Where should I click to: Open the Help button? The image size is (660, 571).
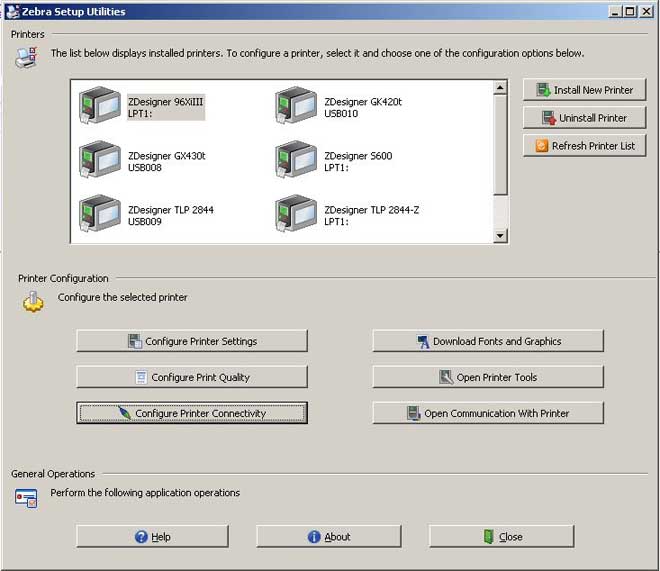[x=152, y=536]
